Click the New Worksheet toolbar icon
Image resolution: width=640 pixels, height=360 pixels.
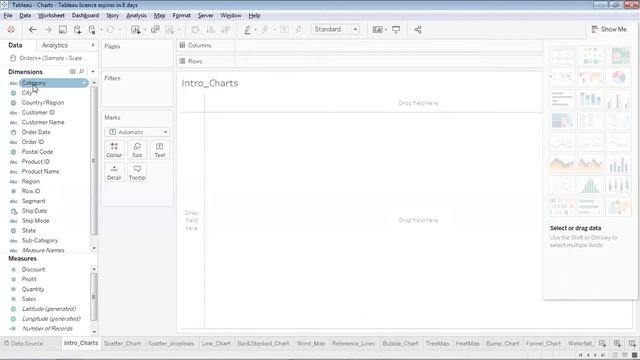[x=135, y=29]
